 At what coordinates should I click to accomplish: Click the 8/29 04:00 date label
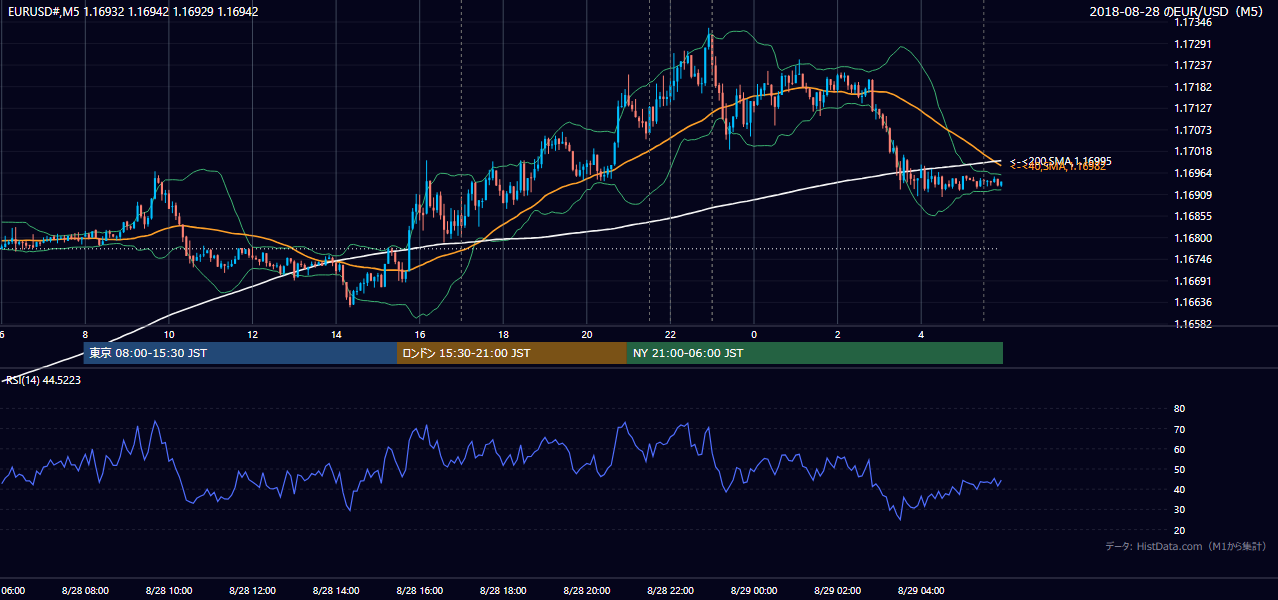(921, 590)
